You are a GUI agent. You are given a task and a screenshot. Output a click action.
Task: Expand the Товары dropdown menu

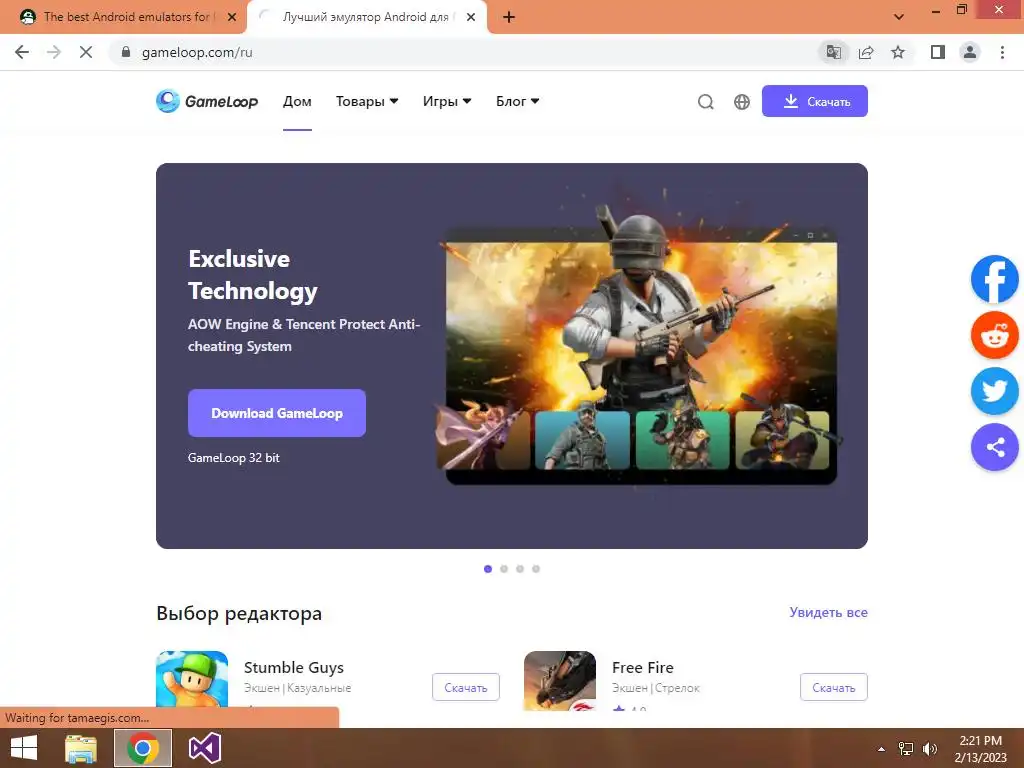tap(367, 102)
